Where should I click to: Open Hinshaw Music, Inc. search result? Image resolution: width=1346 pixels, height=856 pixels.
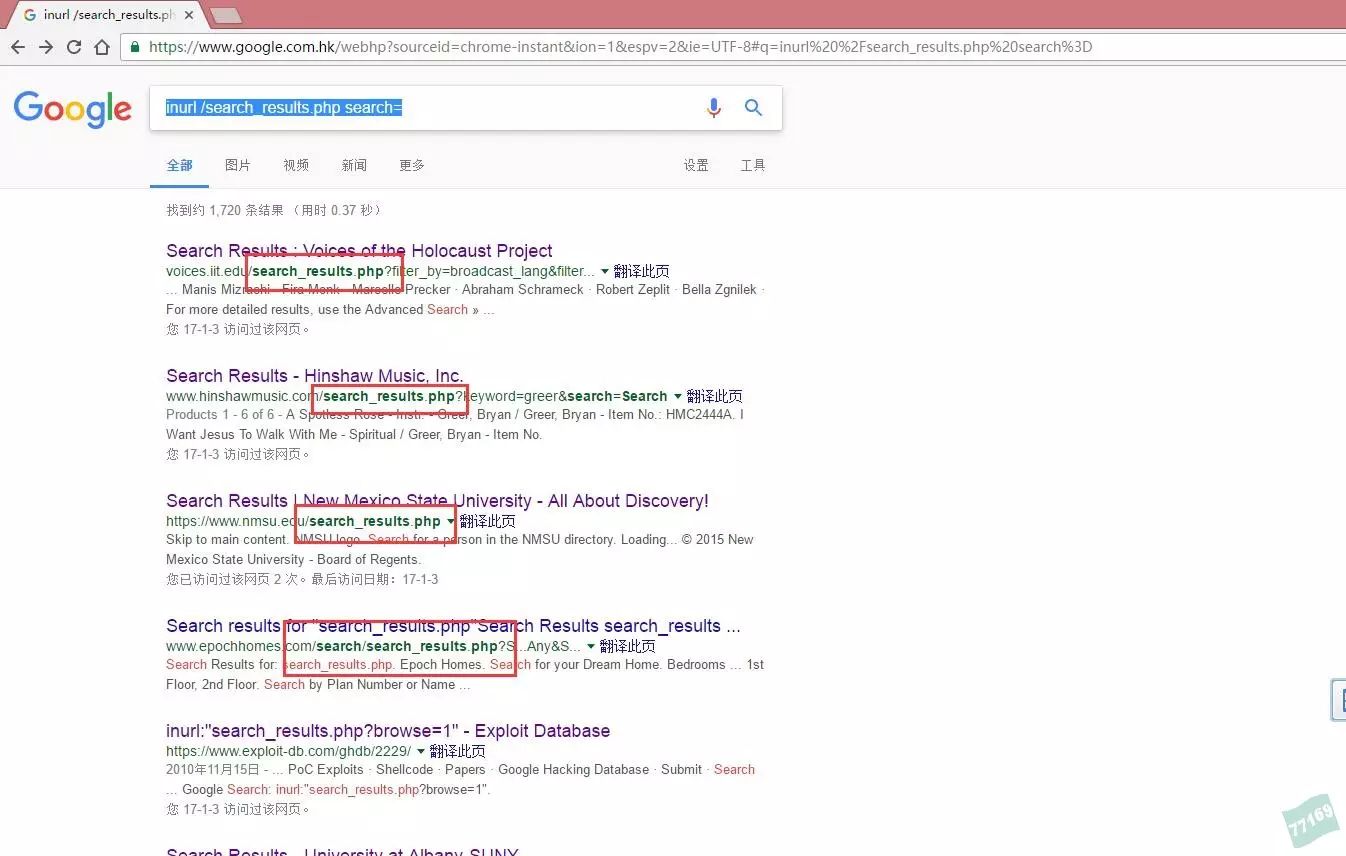click(315, 376)
